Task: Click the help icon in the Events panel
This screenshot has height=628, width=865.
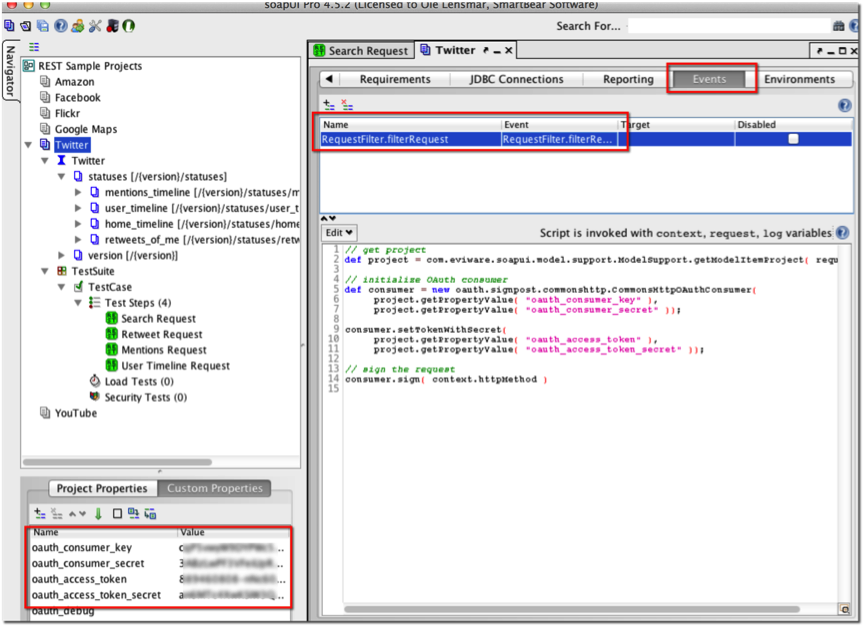Action: point(843,105)
